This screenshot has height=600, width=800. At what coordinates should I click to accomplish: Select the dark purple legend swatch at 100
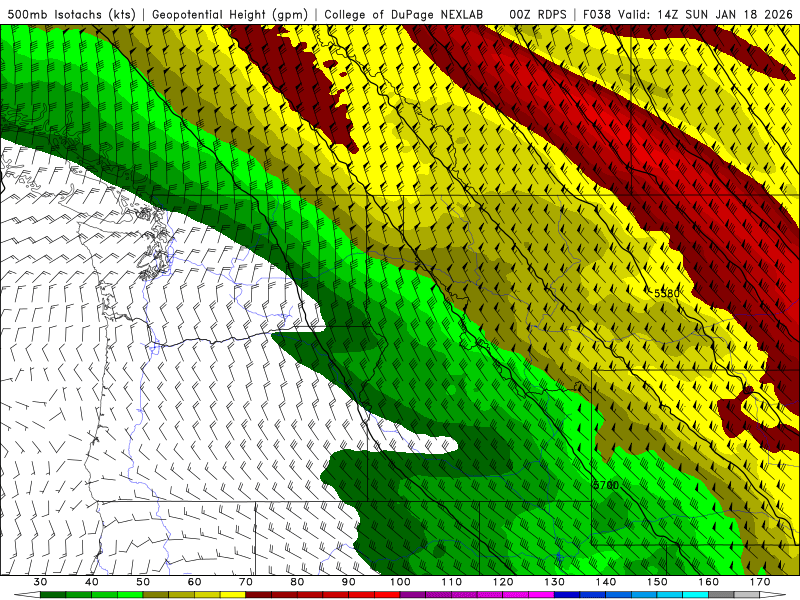coord(413,595)
